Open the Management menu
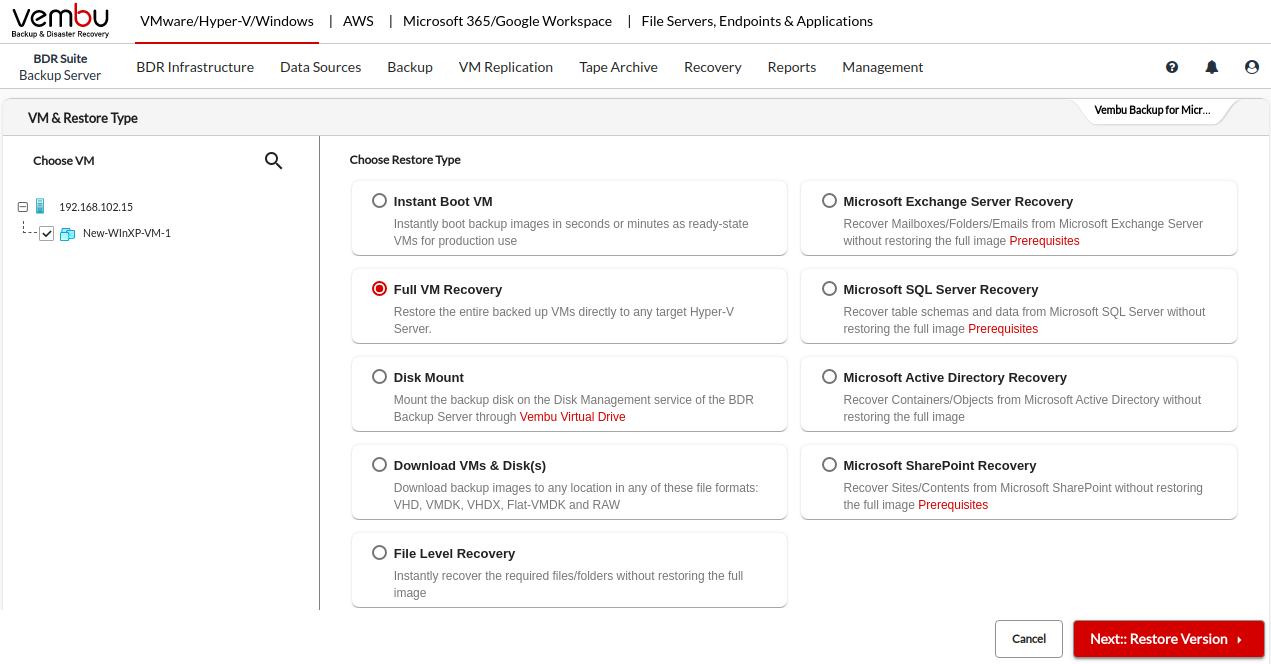Screen dimensions: 1271x664 (882, 67)
